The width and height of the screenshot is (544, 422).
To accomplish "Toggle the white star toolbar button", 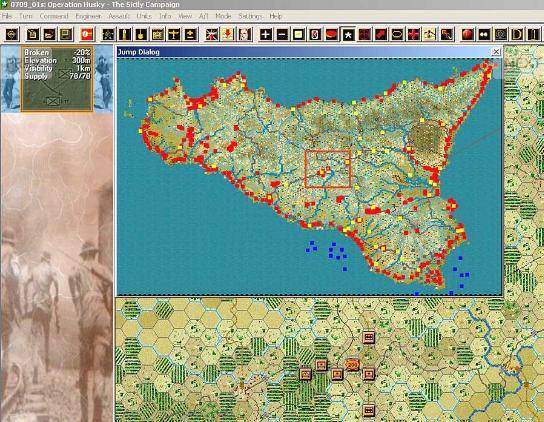I will (348, 34).
